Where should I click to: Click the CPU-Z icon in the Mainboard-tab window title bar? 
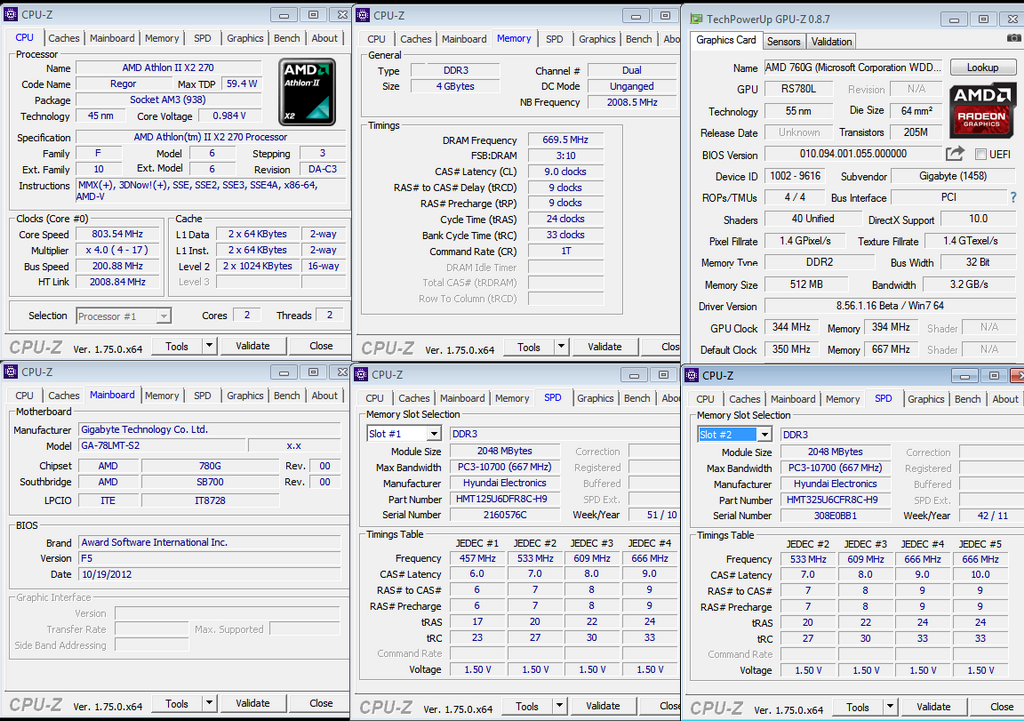pos(10,372)
